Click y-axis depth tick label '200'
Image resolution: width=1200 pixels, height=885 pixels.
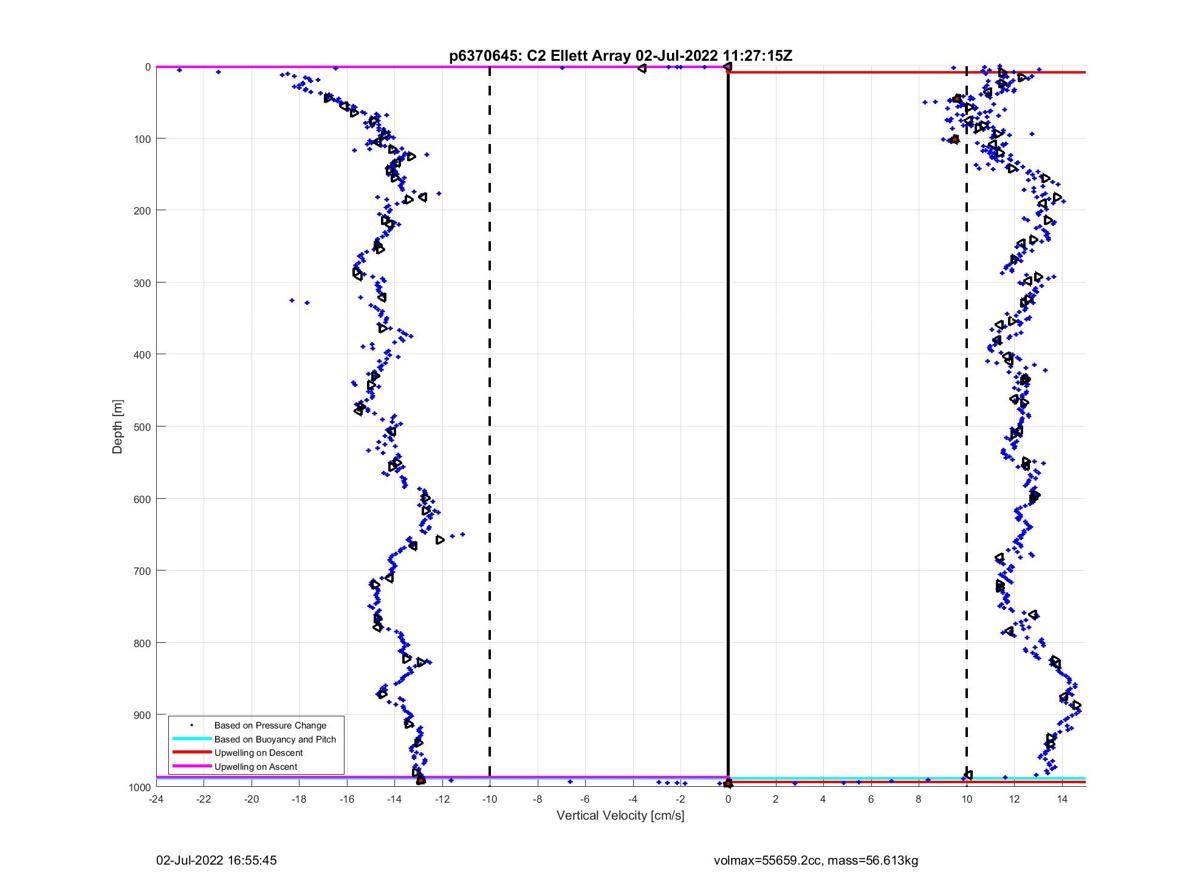[141, 211]
